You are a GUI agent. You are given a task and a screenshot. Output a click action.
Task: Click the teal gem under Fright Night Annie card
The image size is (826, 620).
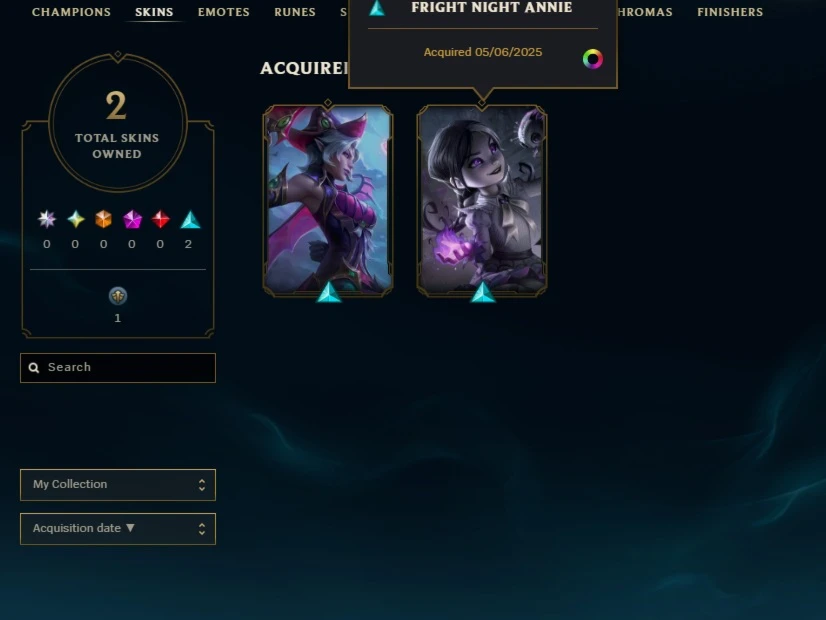point(483,293)
